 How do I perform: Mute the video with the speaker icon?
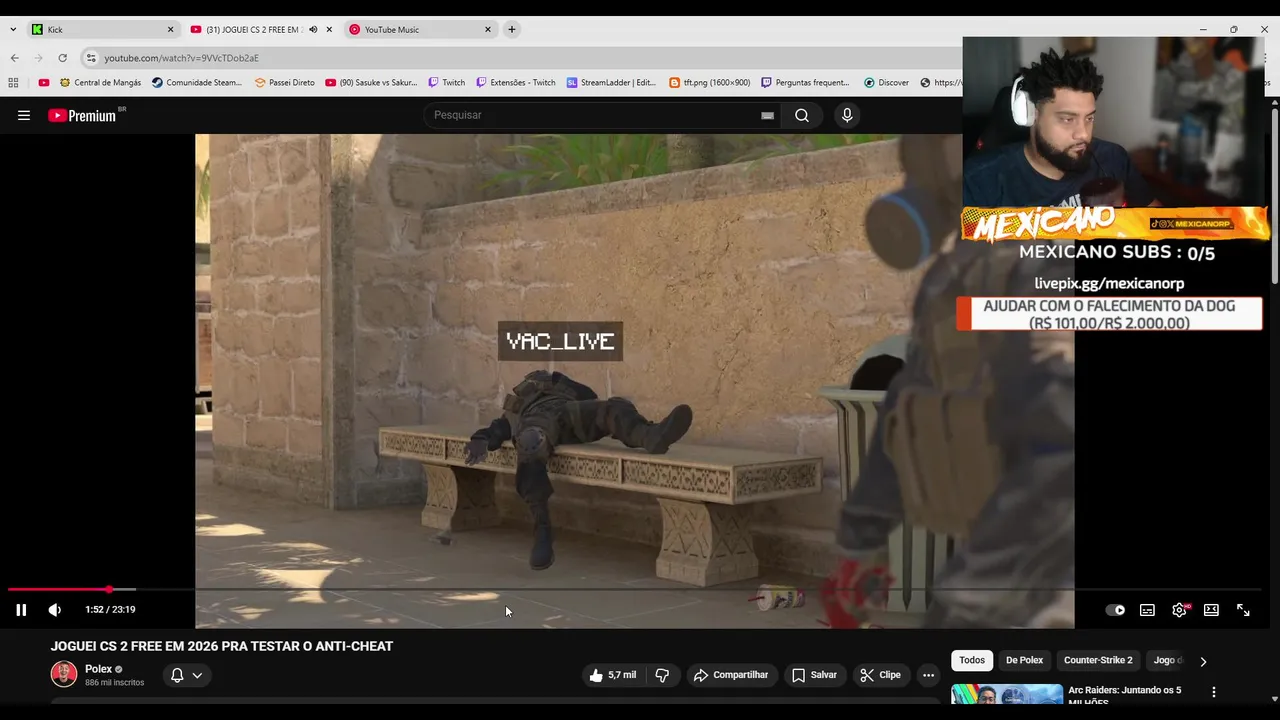click(x=55, y=610)
